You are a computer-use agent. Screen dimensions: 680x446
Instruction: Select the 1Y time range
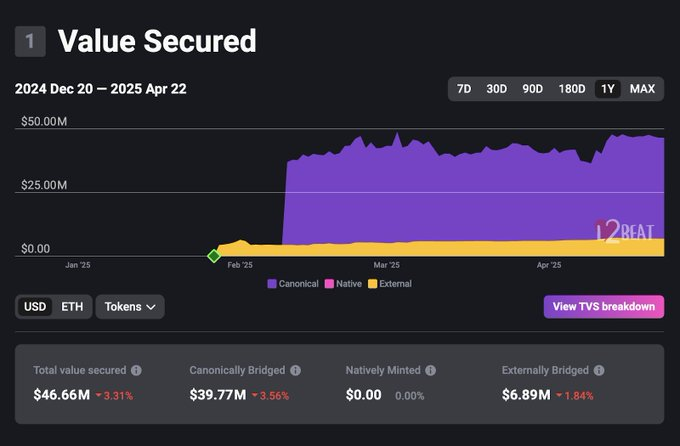pyautogui.click(x=607, y=89)
